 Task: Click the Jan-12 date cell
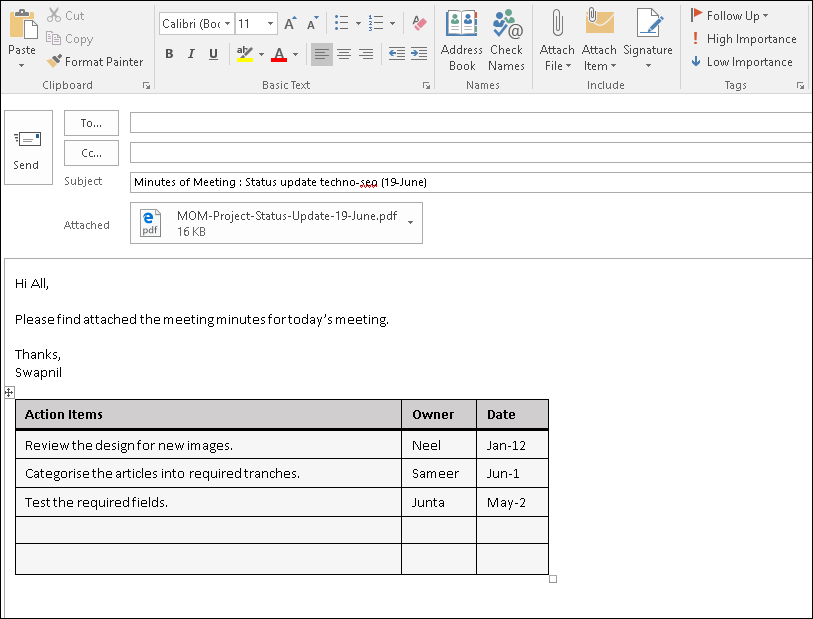pyautogui.click(x=512, y=445)
